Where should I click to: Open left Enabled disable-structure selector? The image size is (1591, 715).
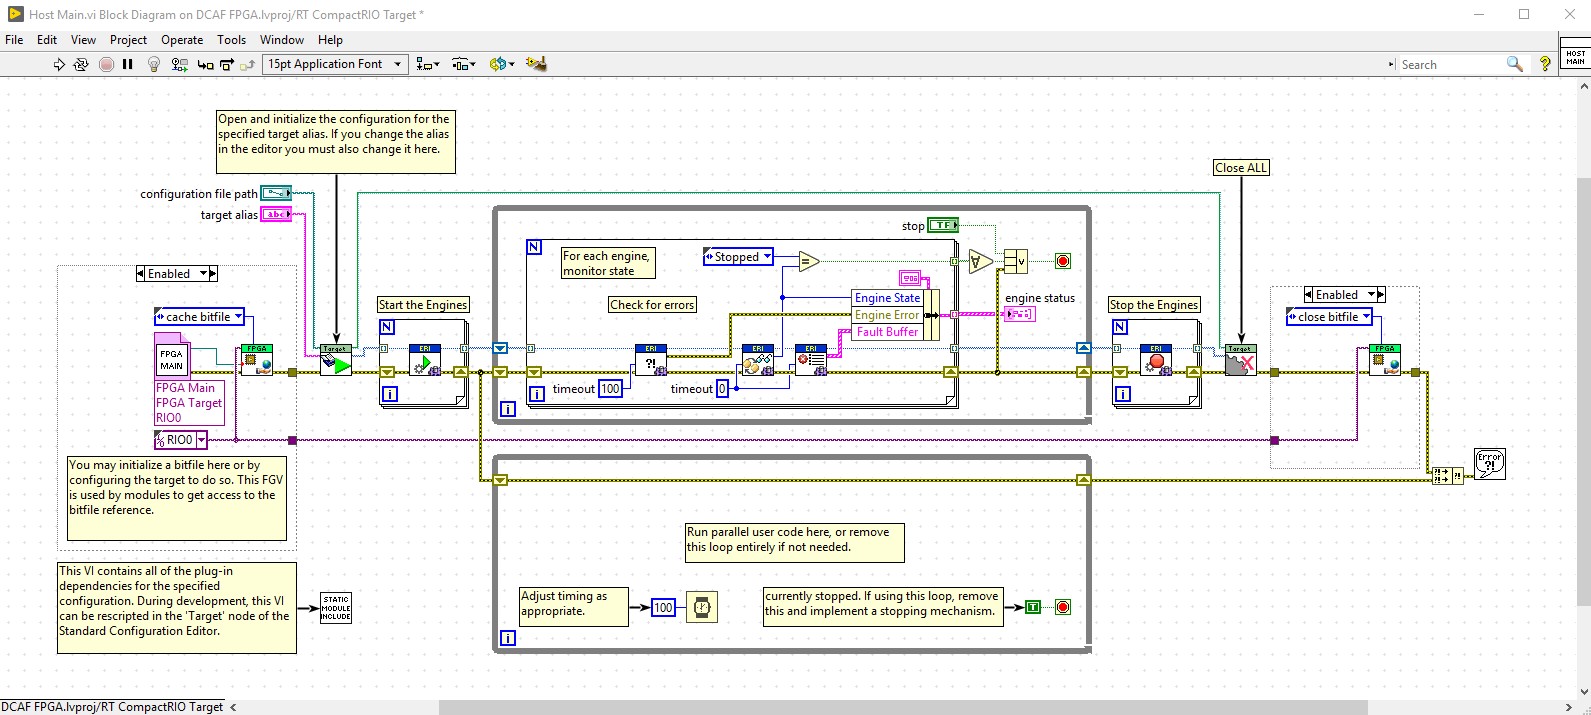click(x=177, y=273)
